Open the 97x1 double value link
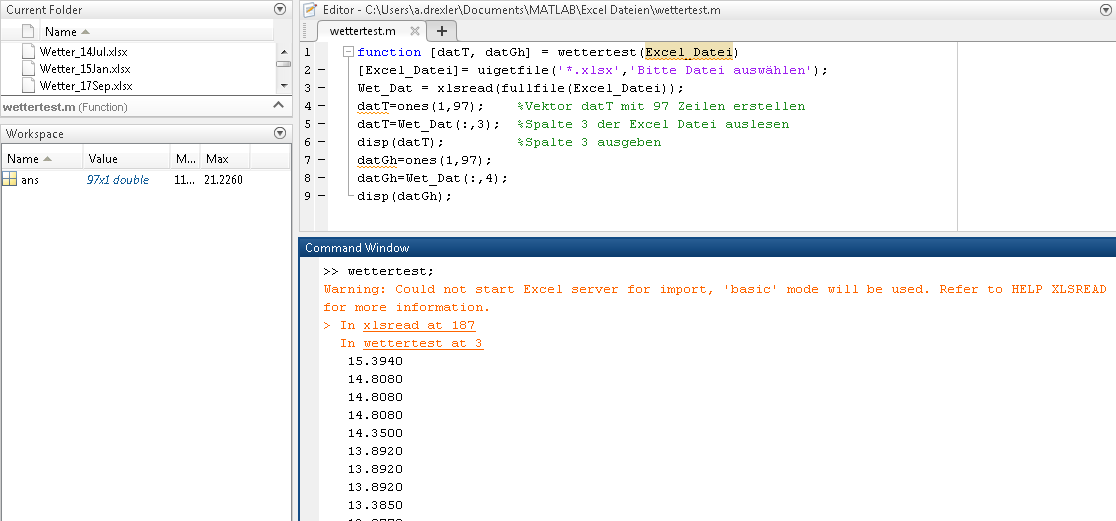 (117, 180)
